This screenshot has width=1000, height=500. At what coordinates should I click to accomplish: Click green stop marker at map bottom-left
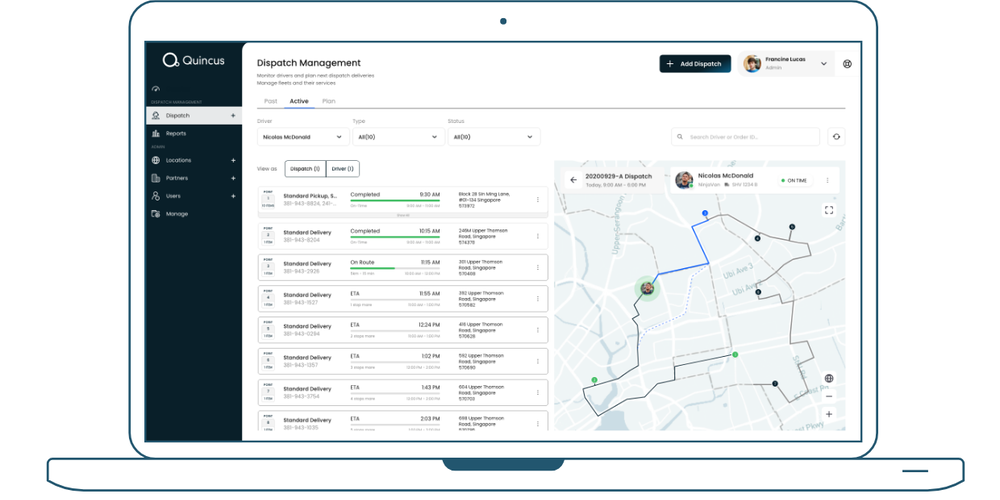(x=594, y=380)
